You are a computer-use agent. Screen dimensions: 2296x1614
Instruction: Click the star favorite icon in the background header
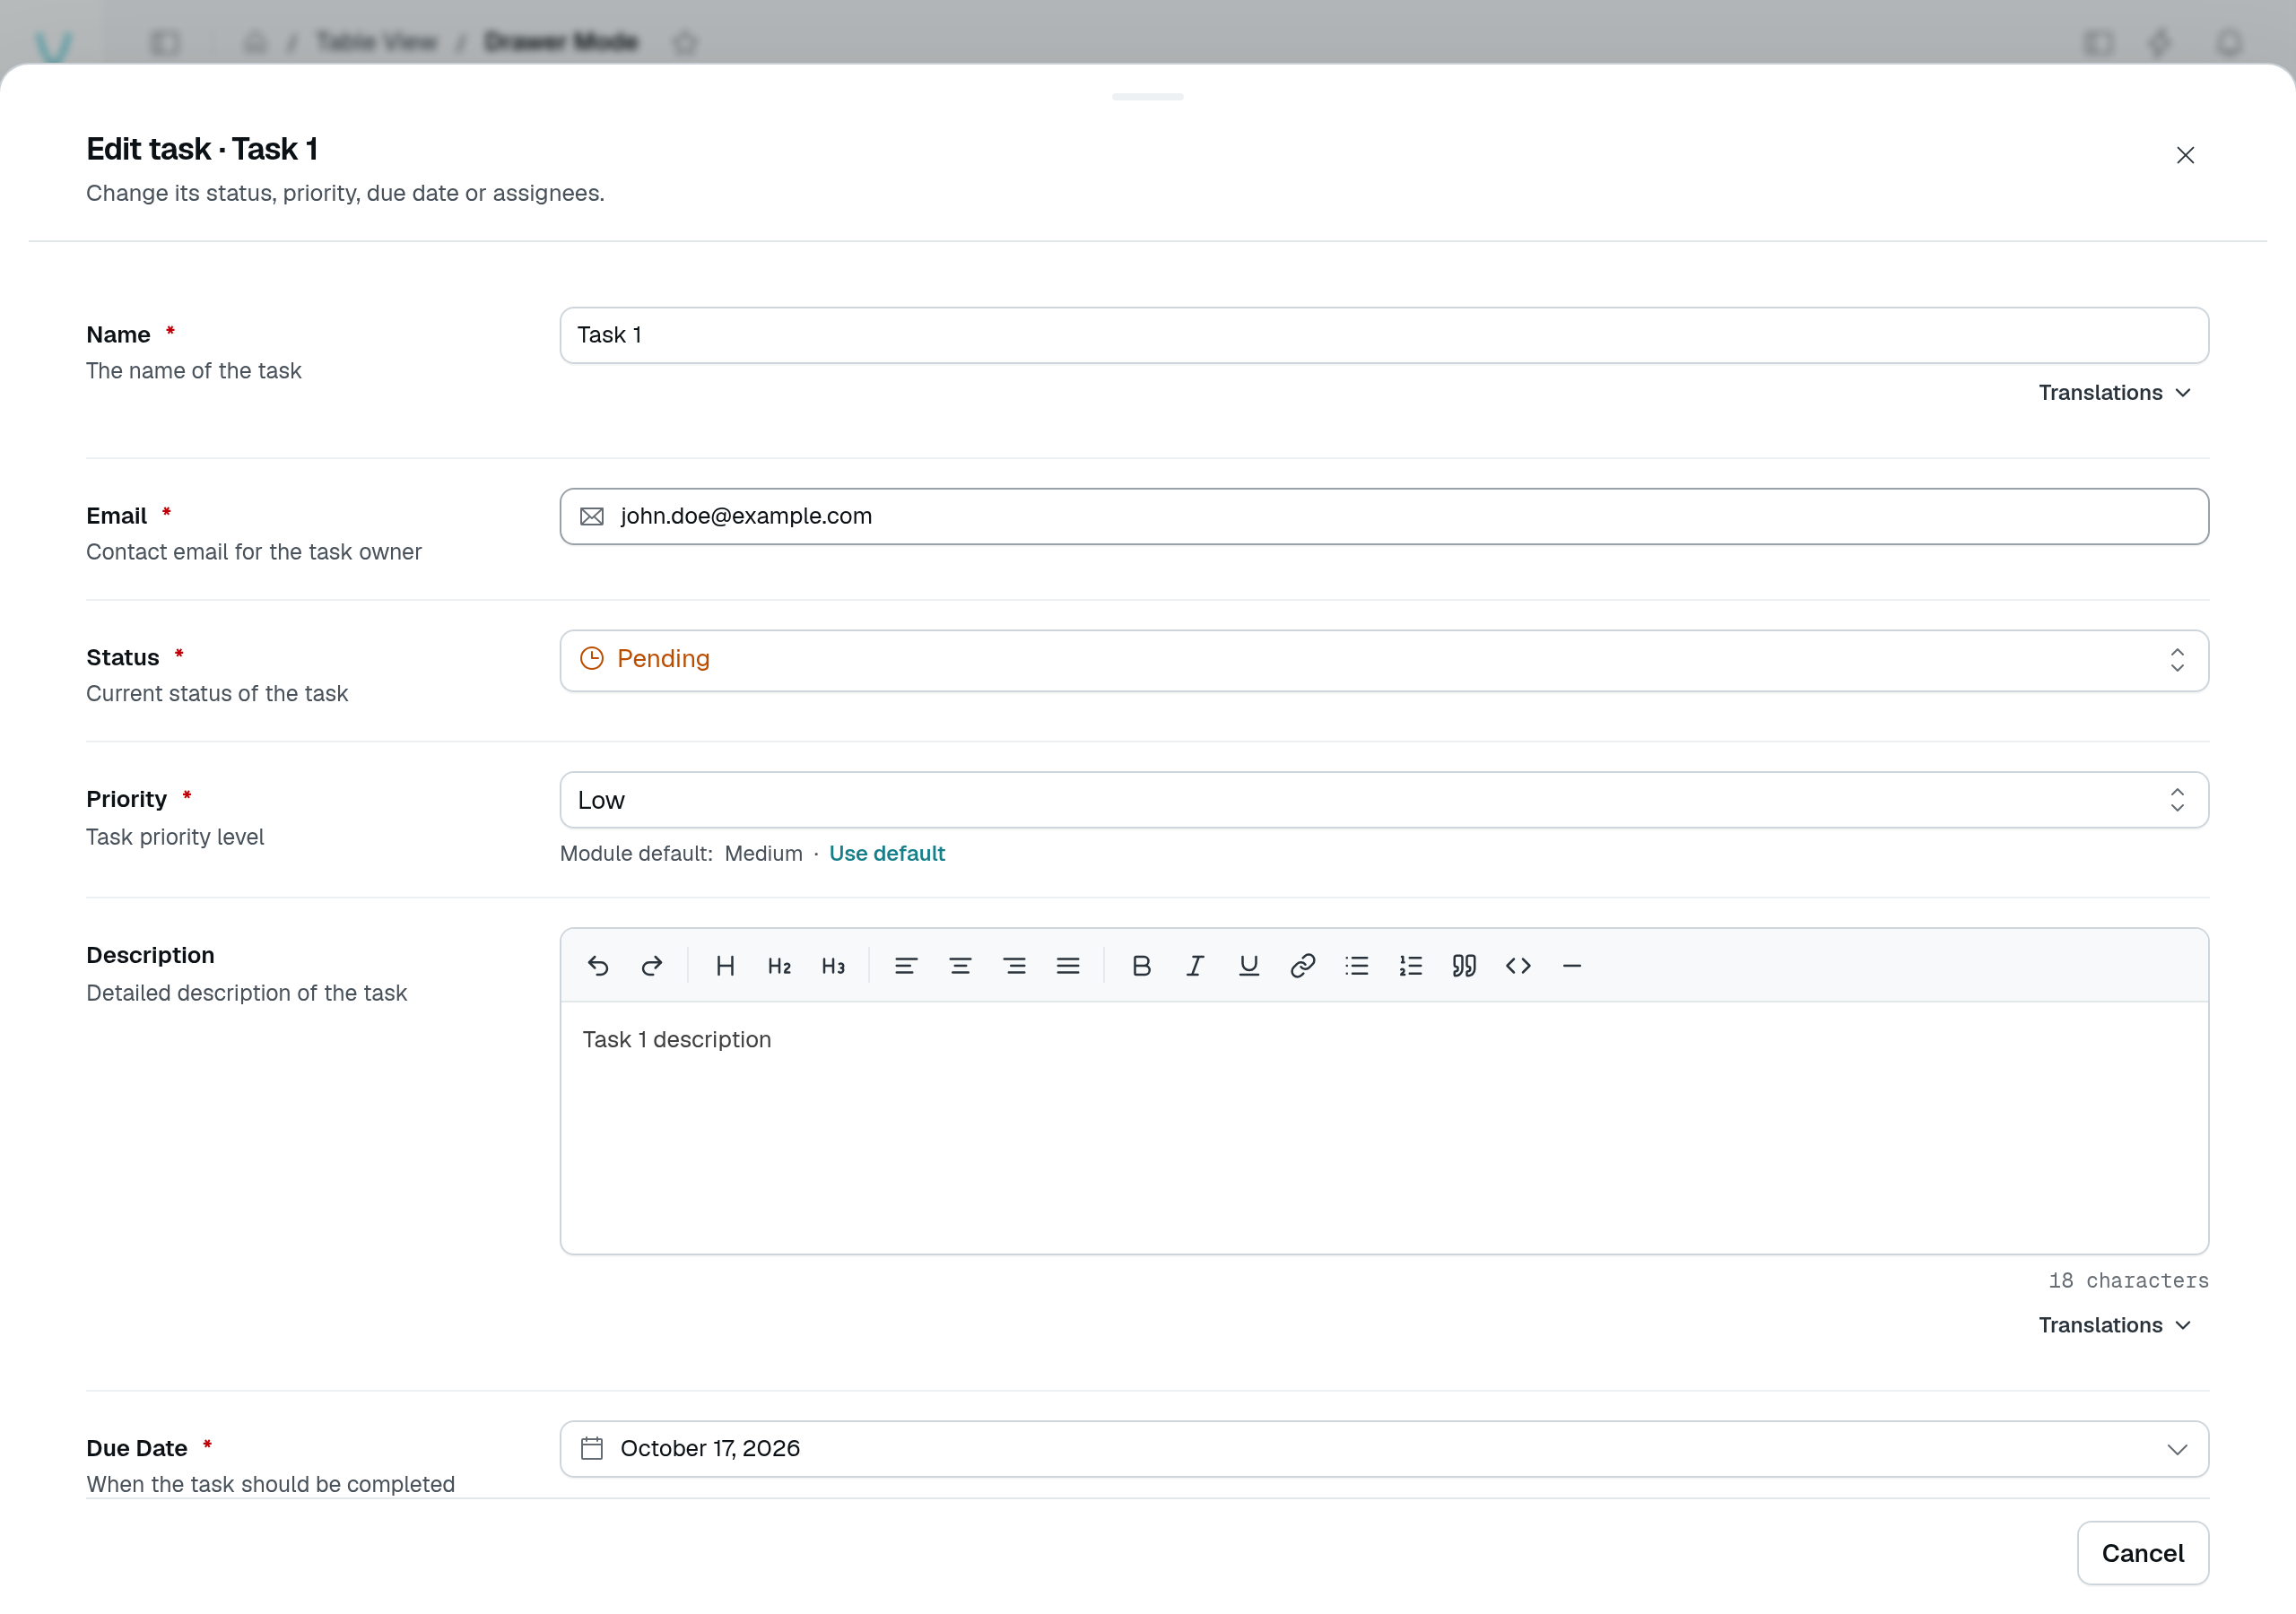(x=685, y=42)
